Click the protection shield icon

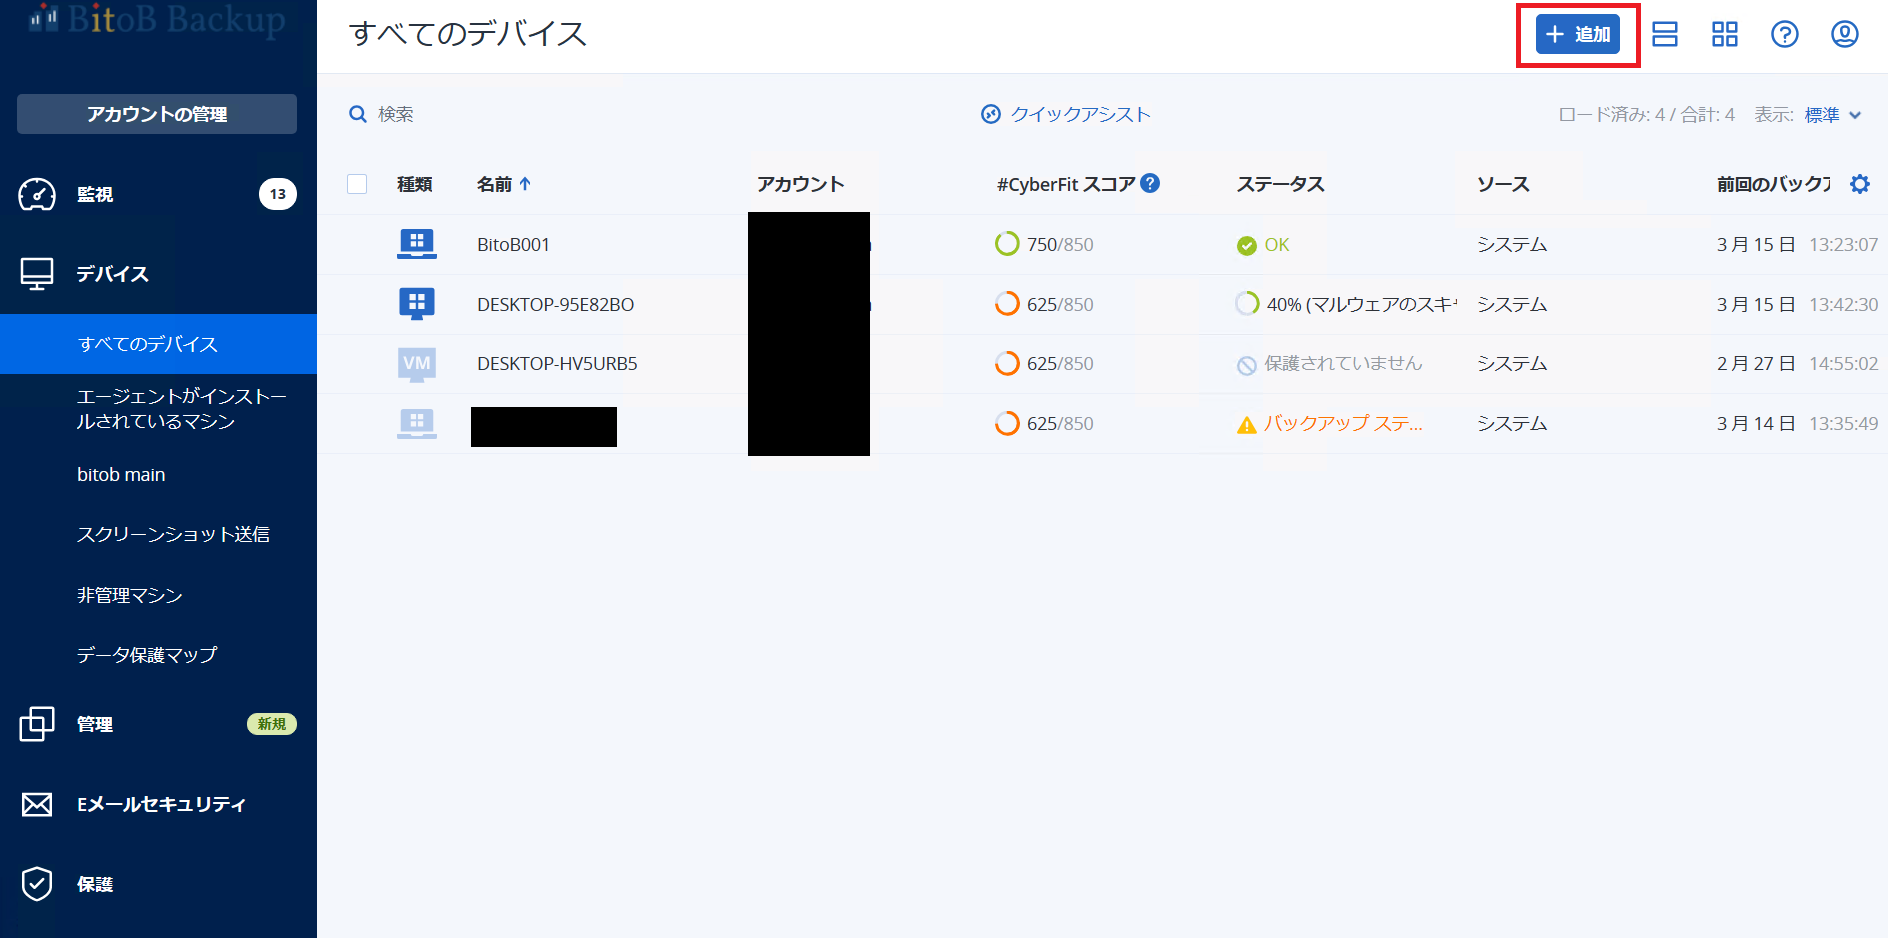37,884
